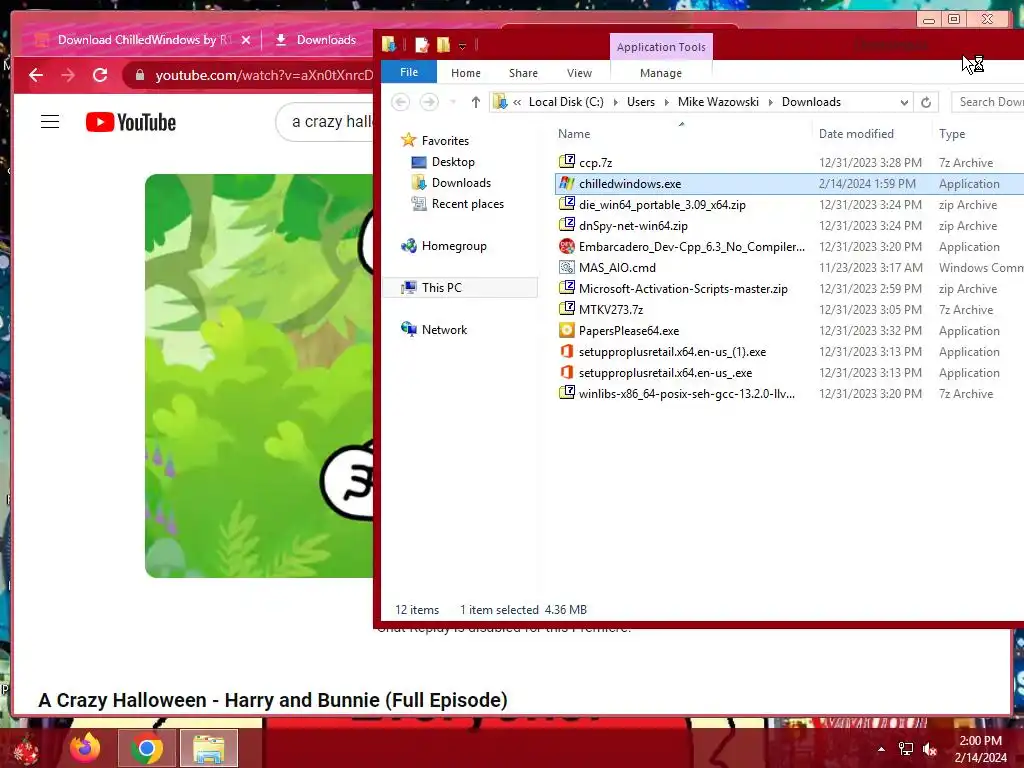This screenshot has width=1024, height=768.
Task: Select the Application Tools contextual tab
Action: [x=661, y=47]
